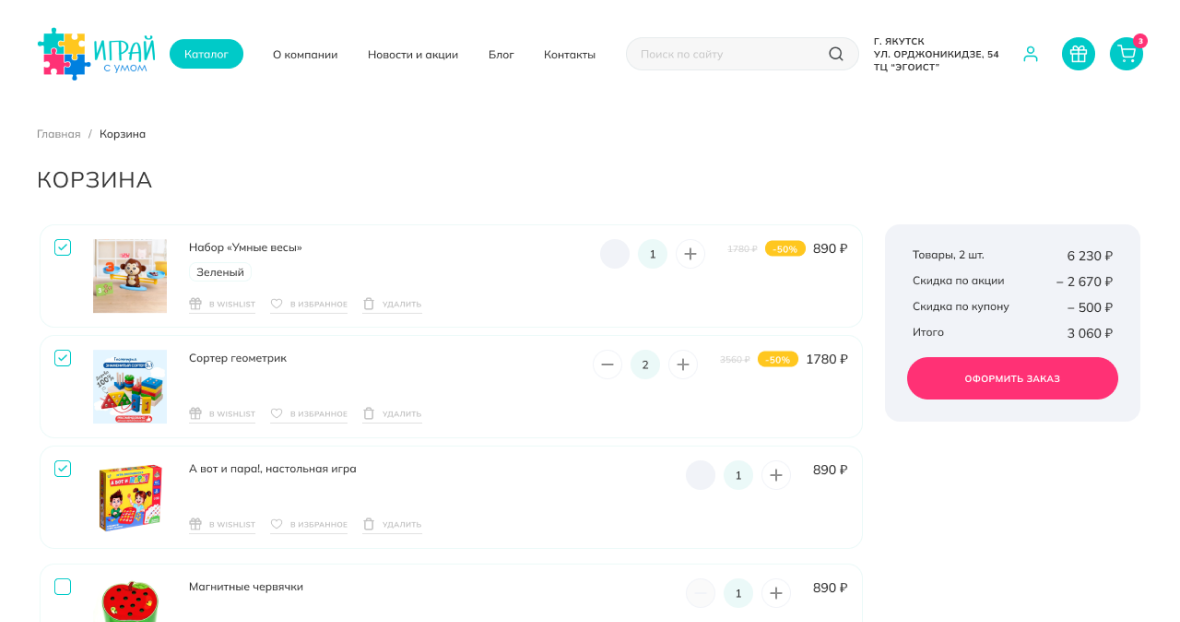
Task: Go to Главная breadcrumb link
Action: pyautogui.click(x=59, y=134)
